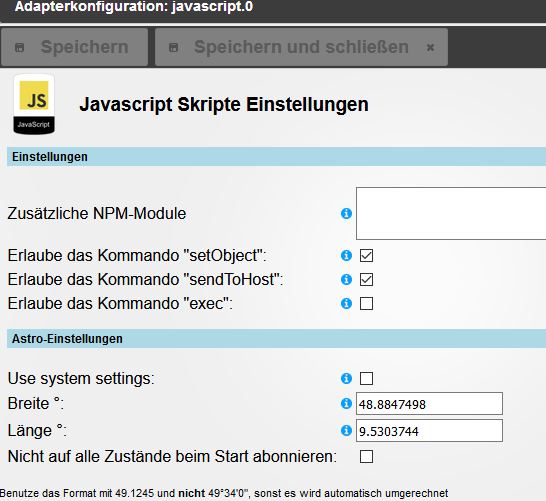Click into the Zusätzliche NPM-Module text area
Screen dimensions: 546x501
coord(451,213)
